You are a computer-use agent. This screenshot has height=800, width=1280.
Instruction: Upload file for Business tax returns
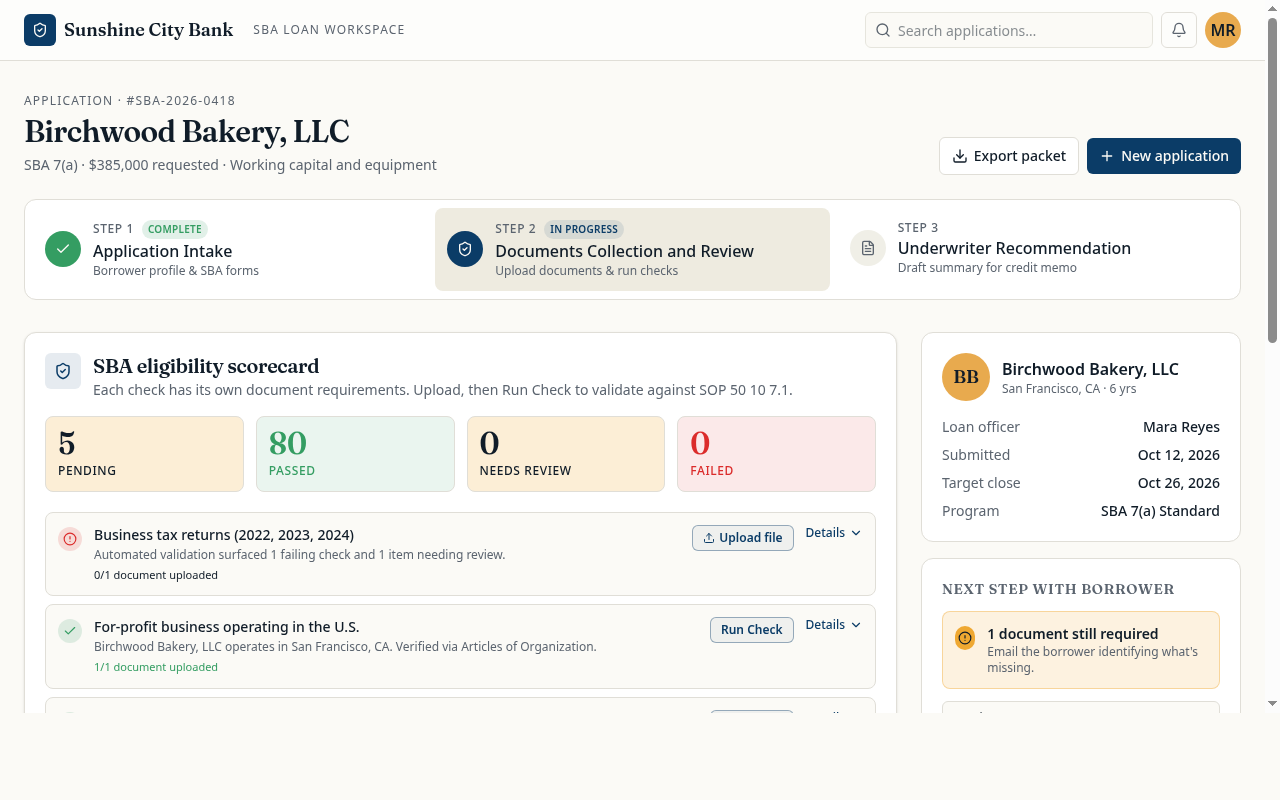[x=743, y=538]
